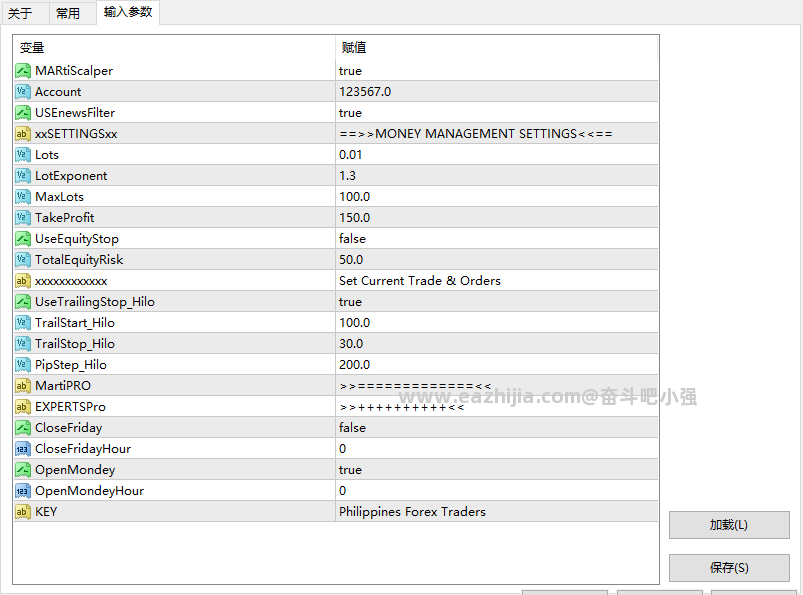
Task: Click the double-type icon beside Account
Action: click(23, 92)
